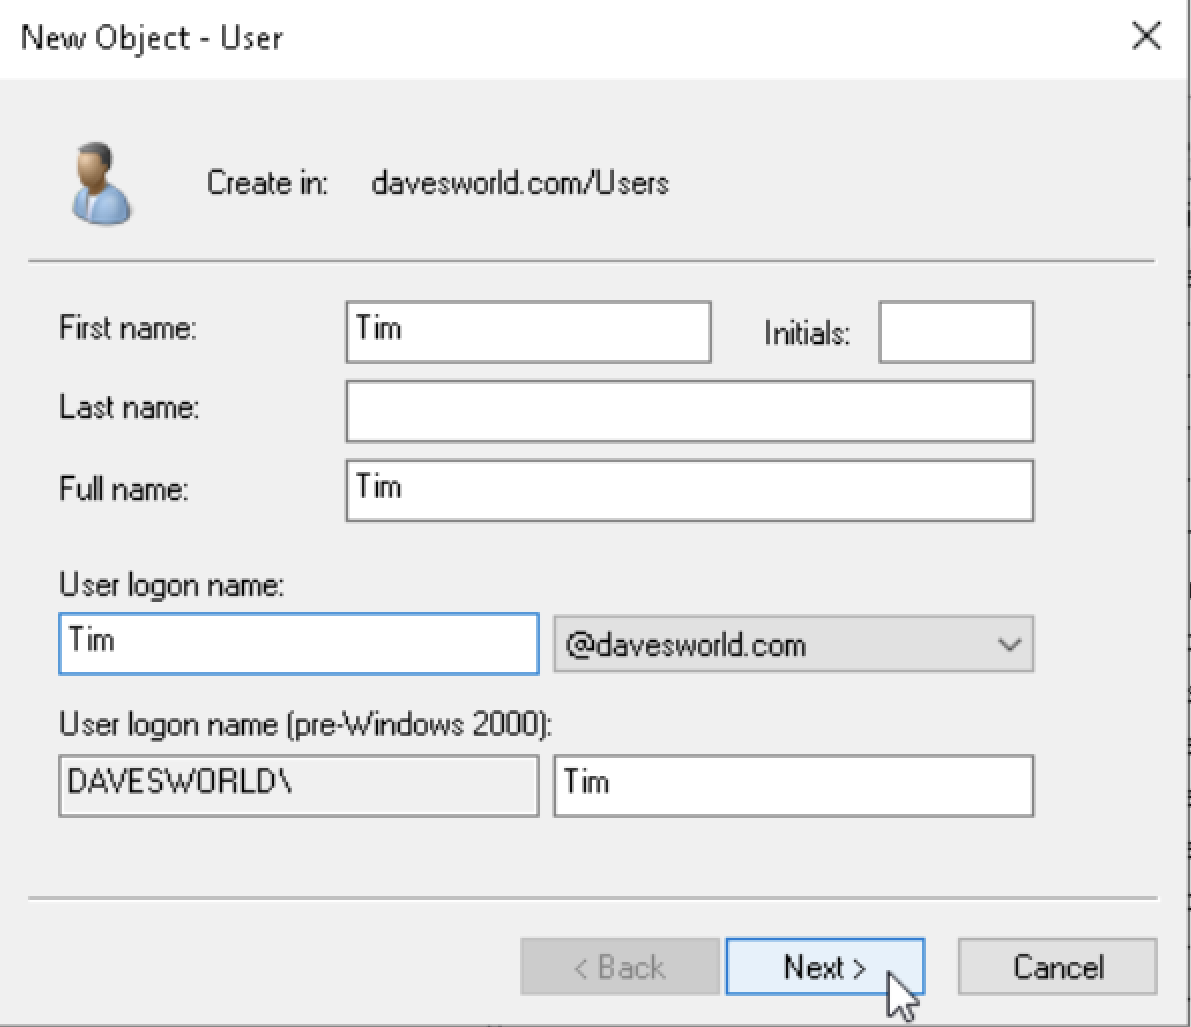
Task: Click the 'First name:' label
Action: click(128, 328)
